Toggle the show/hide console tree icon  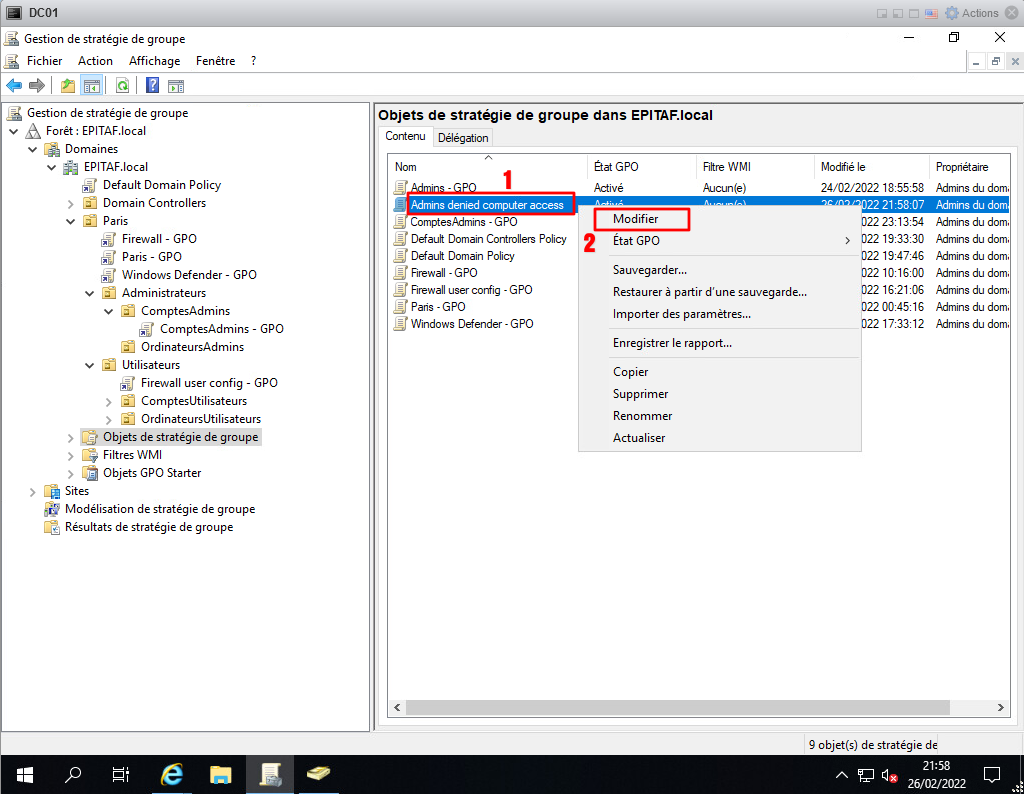click(91, 86)
